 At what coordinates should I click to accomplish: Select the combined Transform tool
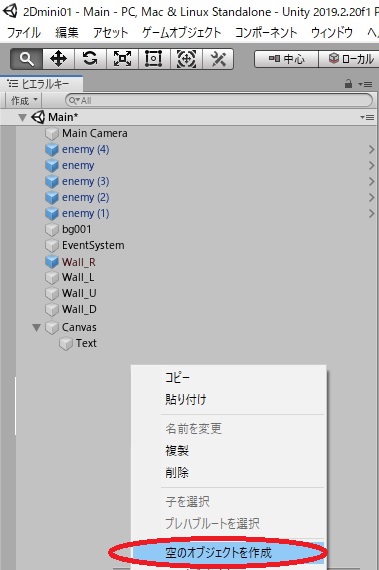point(186,59)
